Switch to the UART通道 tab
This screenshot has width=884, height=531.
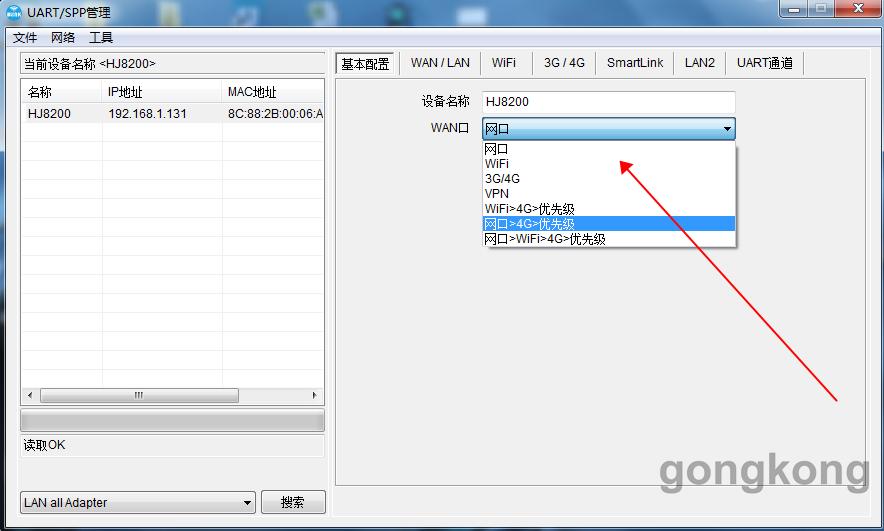tap(764, 63)
